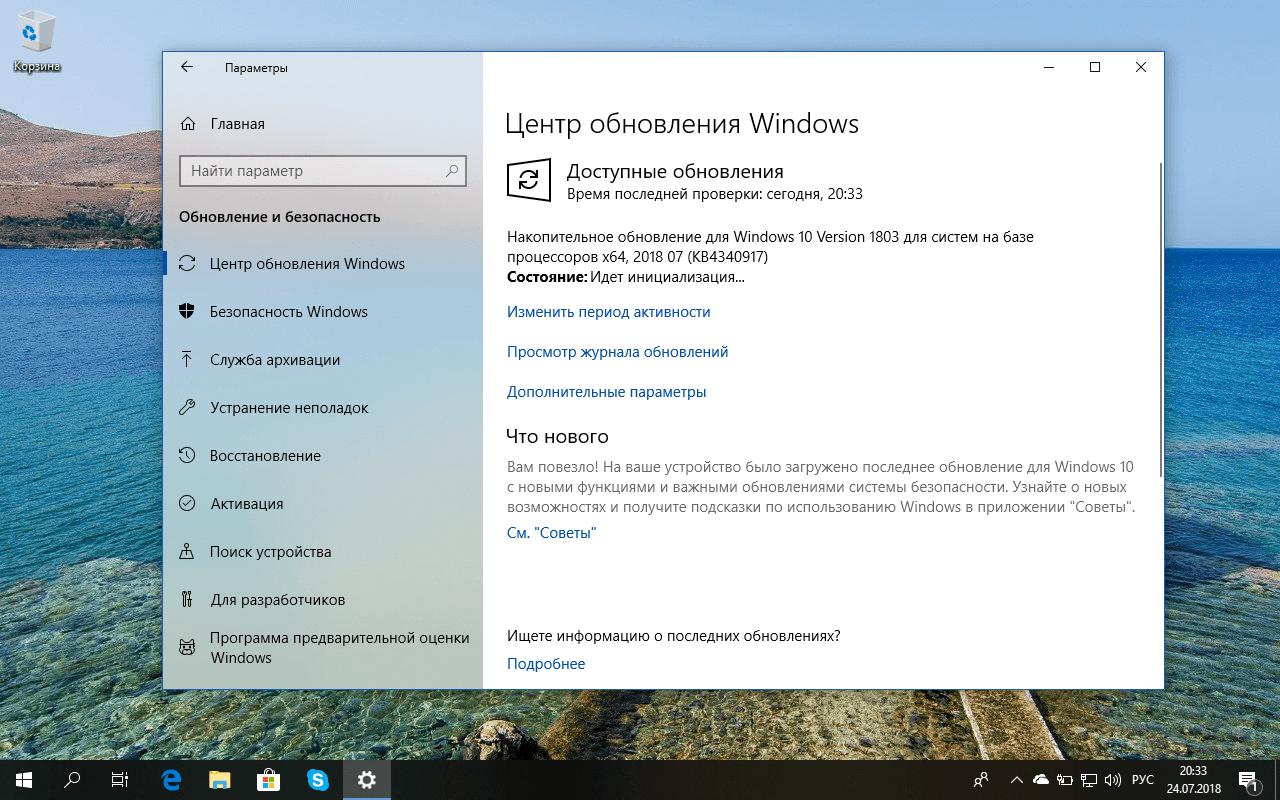Image resolution: width=1280 pixels, height=800 pixels.
Task: Open the Активация page
Action: click(245, 503)
